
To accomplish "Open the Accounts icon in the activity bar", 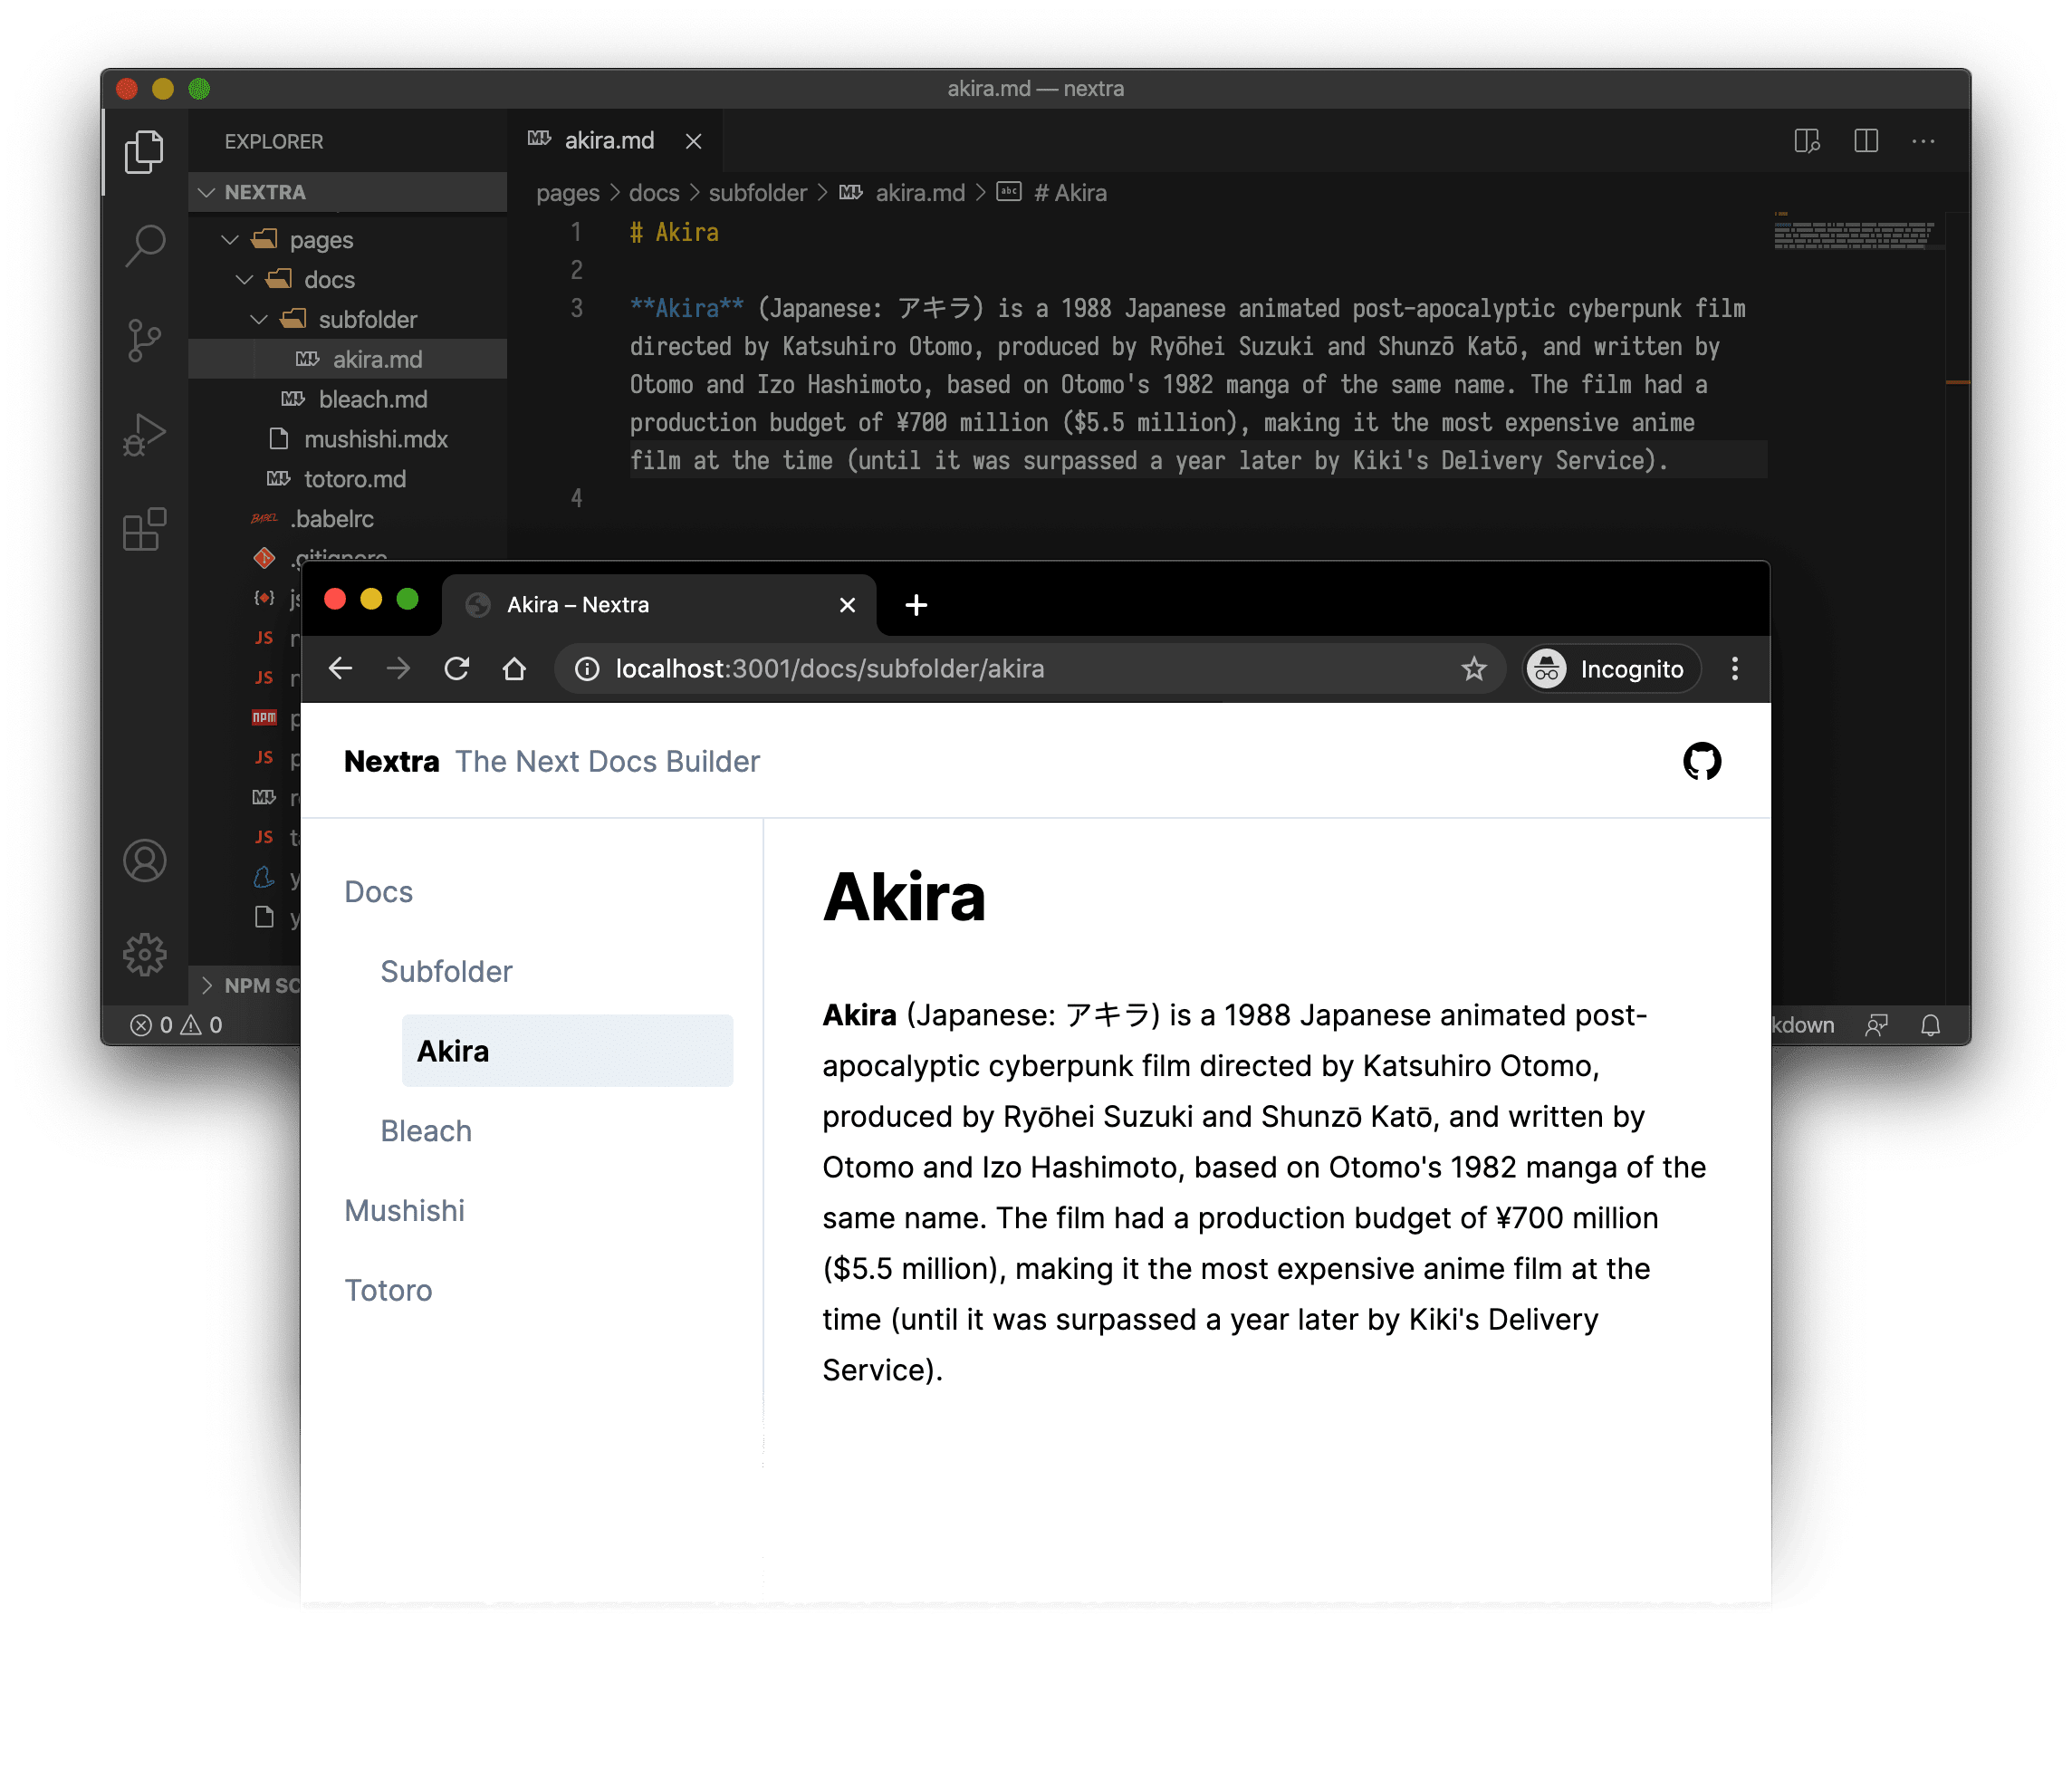I will [x=146, y=860].
